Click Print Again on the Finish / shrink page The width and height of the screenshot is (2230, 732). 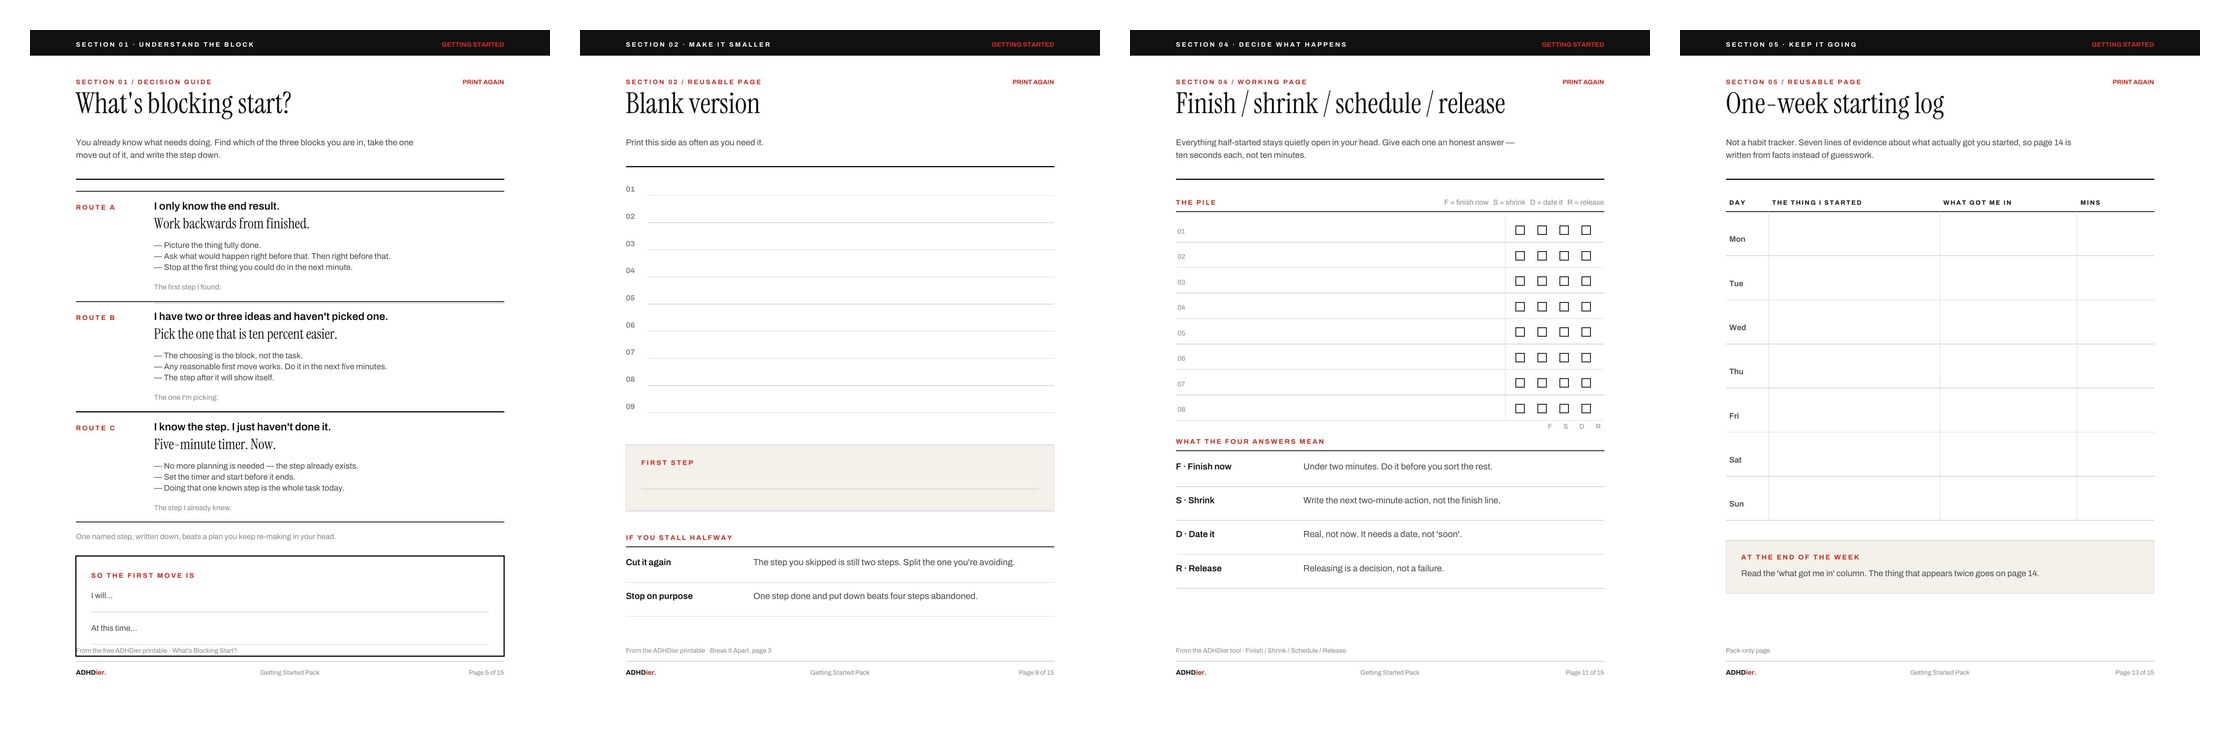pos(1583,82)
